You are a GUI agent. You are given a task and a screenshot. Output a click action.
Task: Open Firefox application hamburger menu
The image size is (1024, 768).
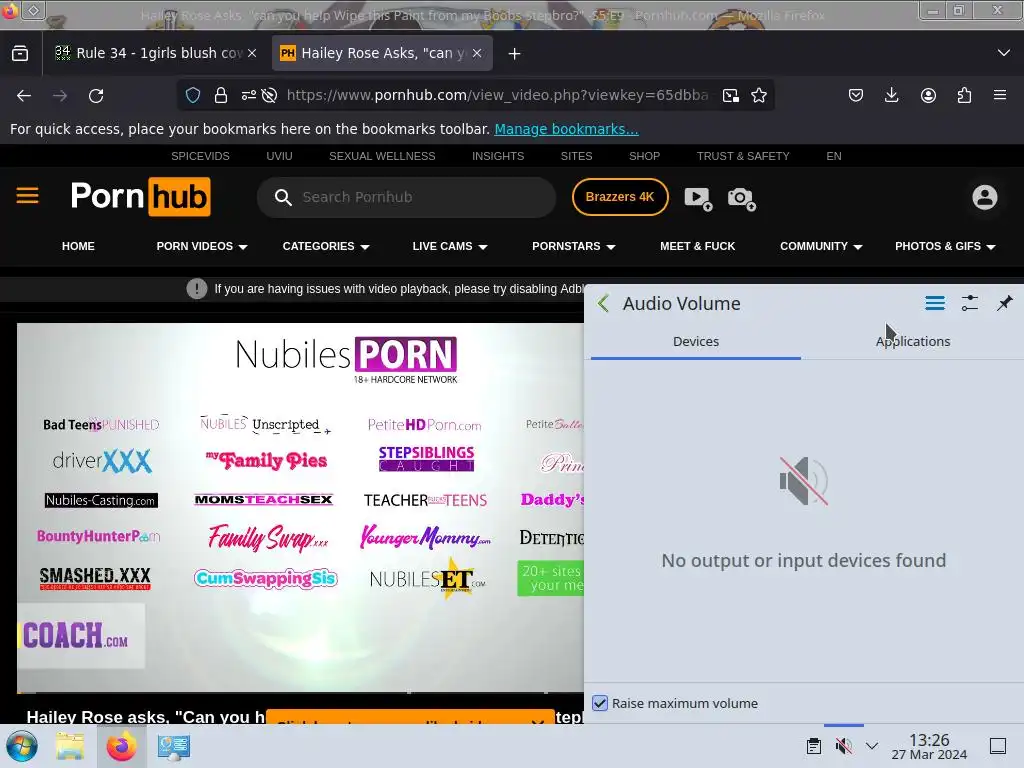coord(1000,95)
